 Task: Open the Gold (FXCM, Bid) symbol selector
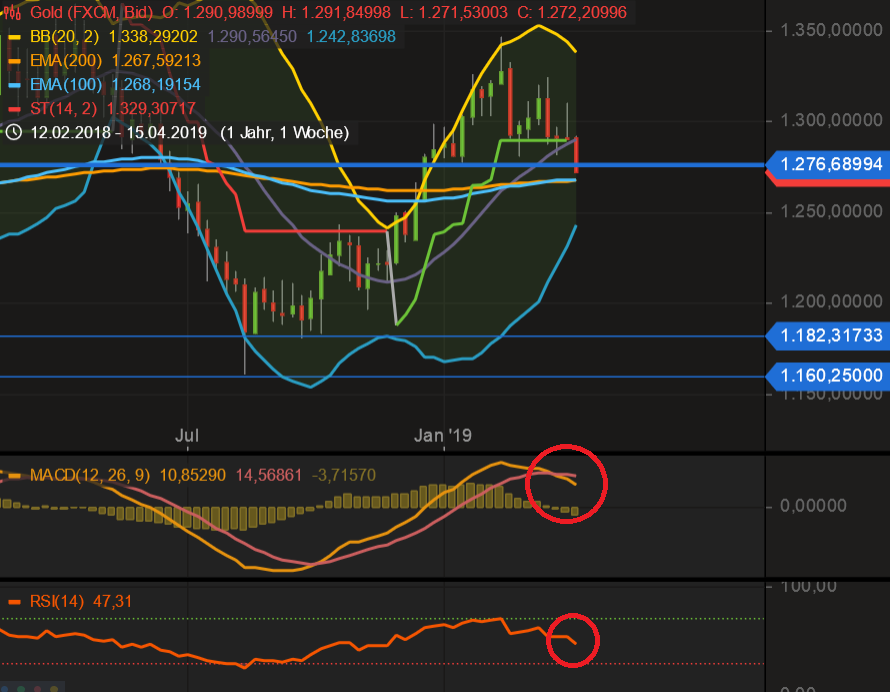coord(88,13)
